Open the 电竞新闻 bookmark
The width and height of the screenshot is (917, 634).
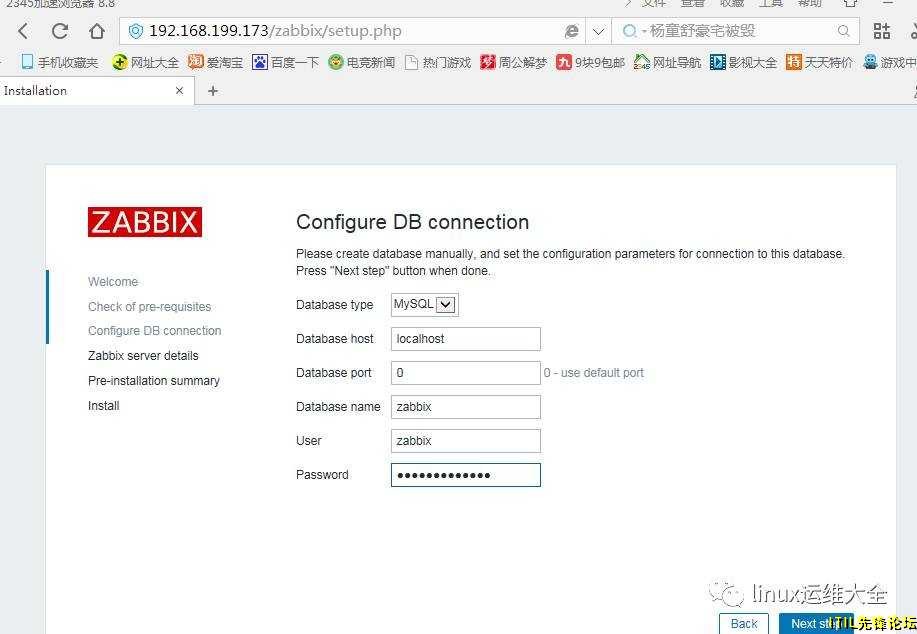point(361,62)
